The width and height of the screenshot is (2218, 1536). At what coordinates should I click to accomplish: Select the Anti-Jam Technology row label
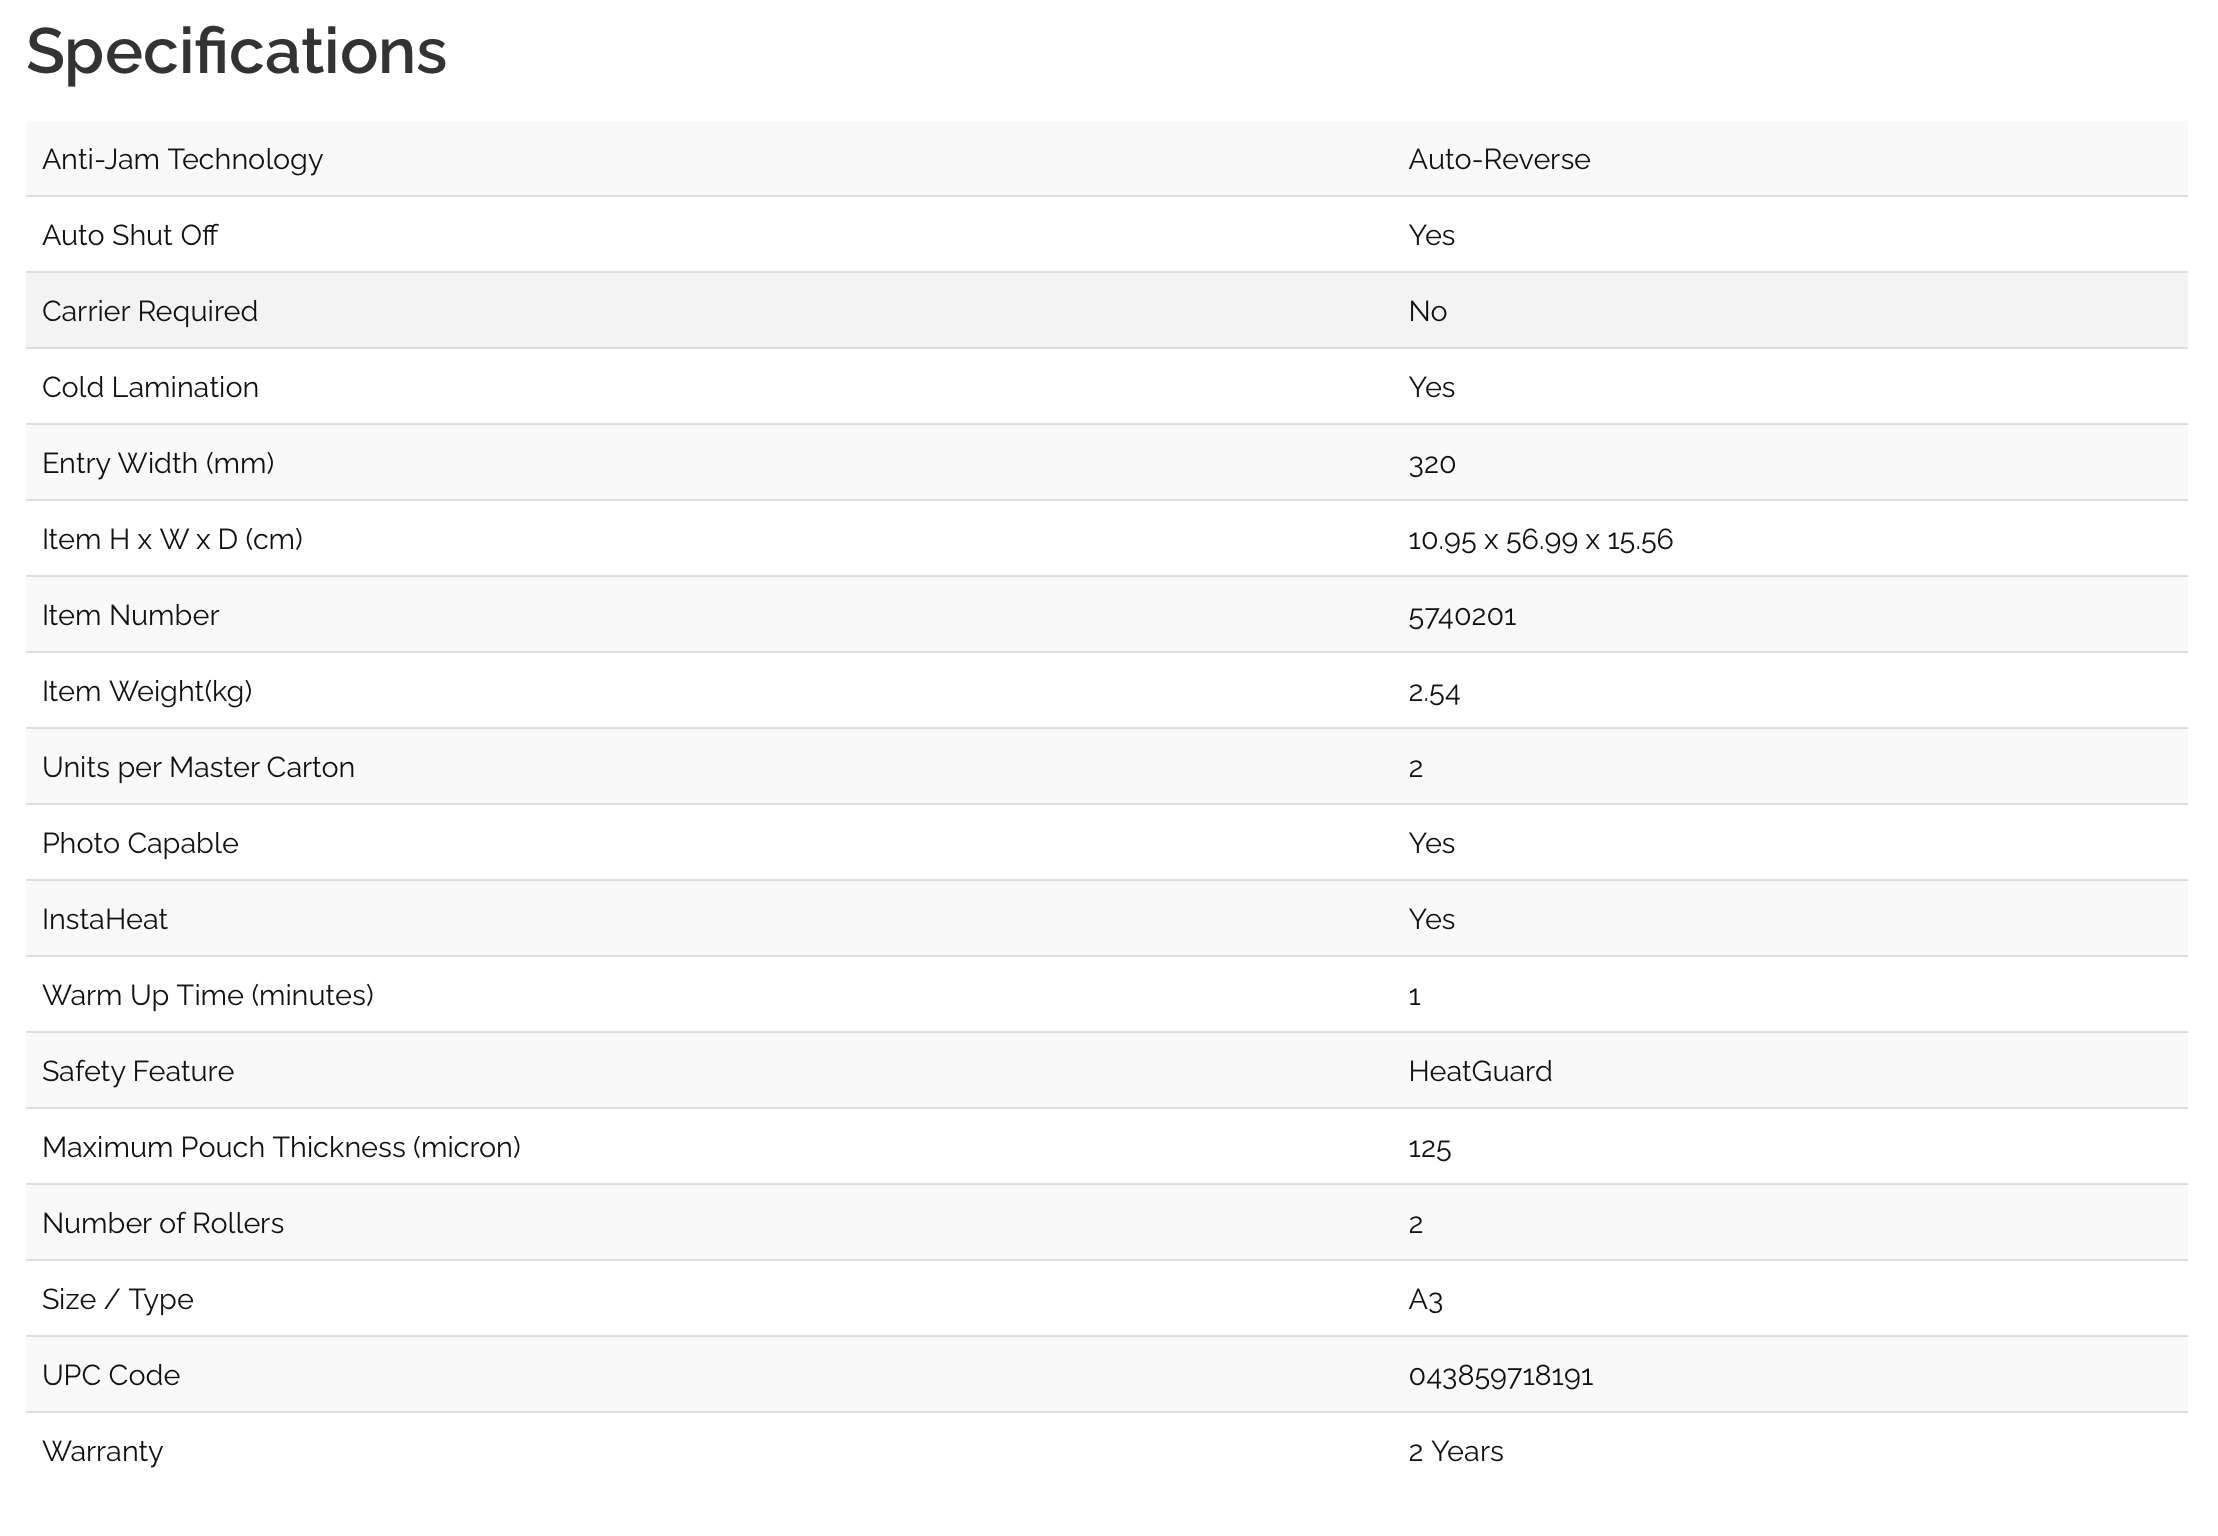[182, 160]
